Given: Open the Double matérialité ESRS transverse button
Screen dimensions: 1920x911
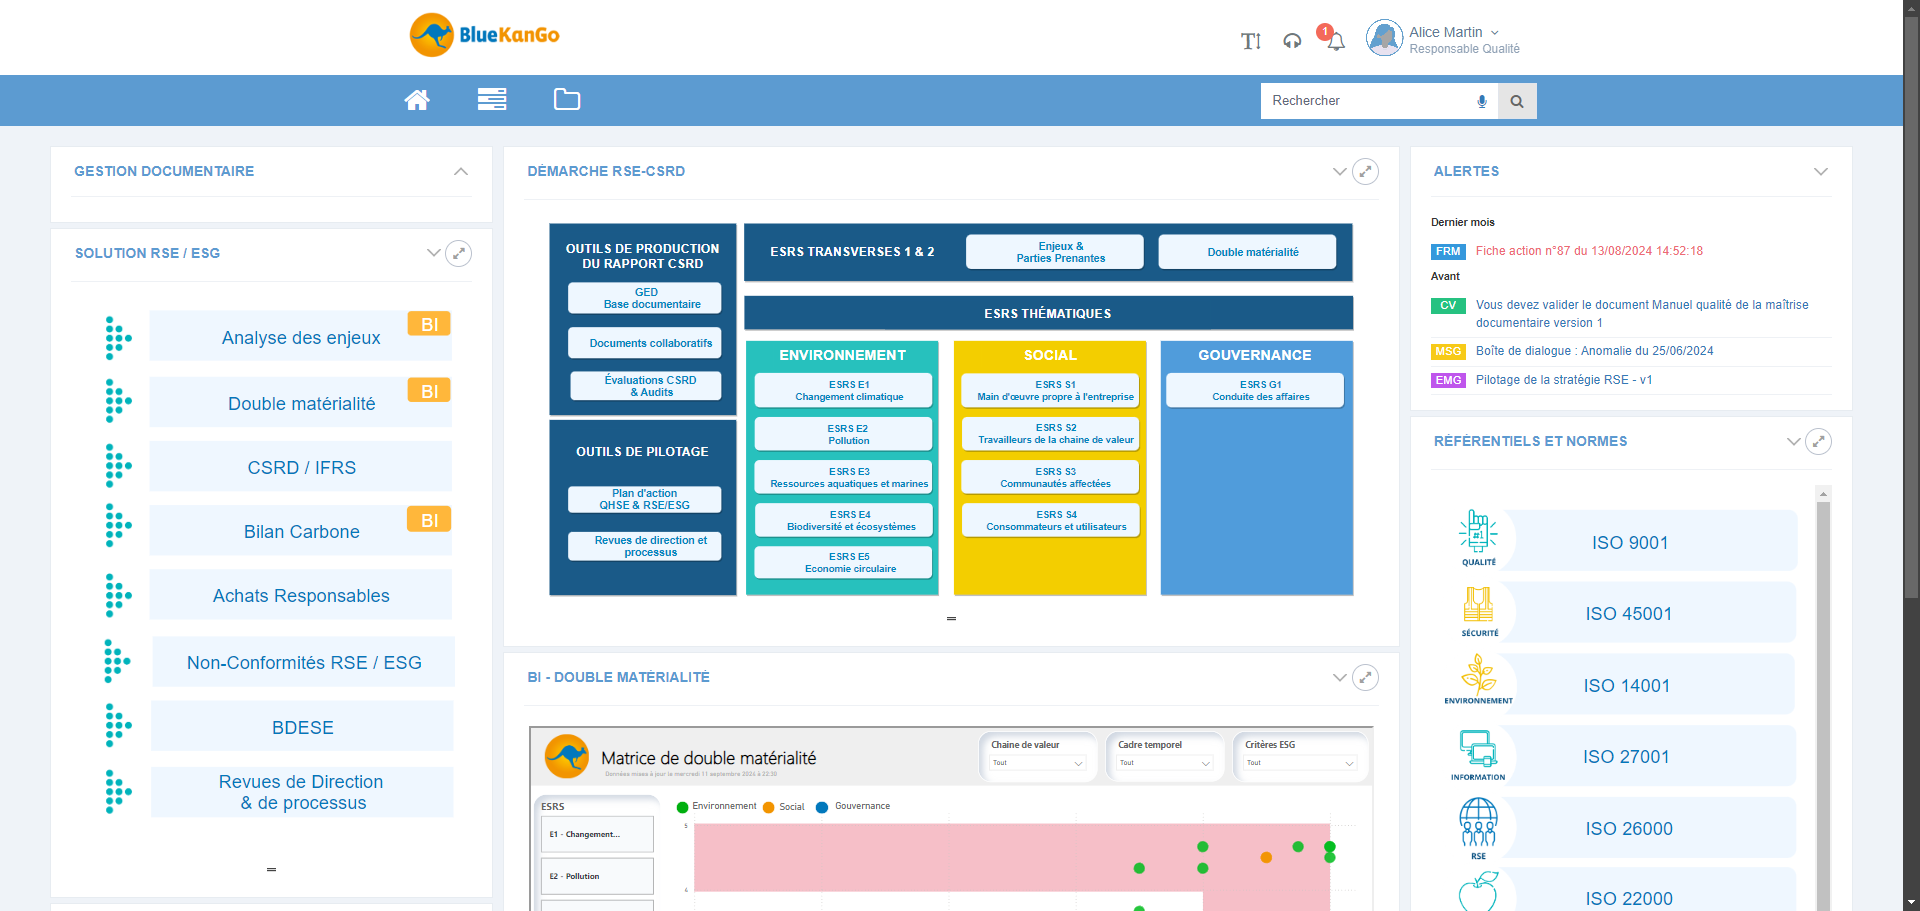Looking at the screenshot, I should point(1247,252).
